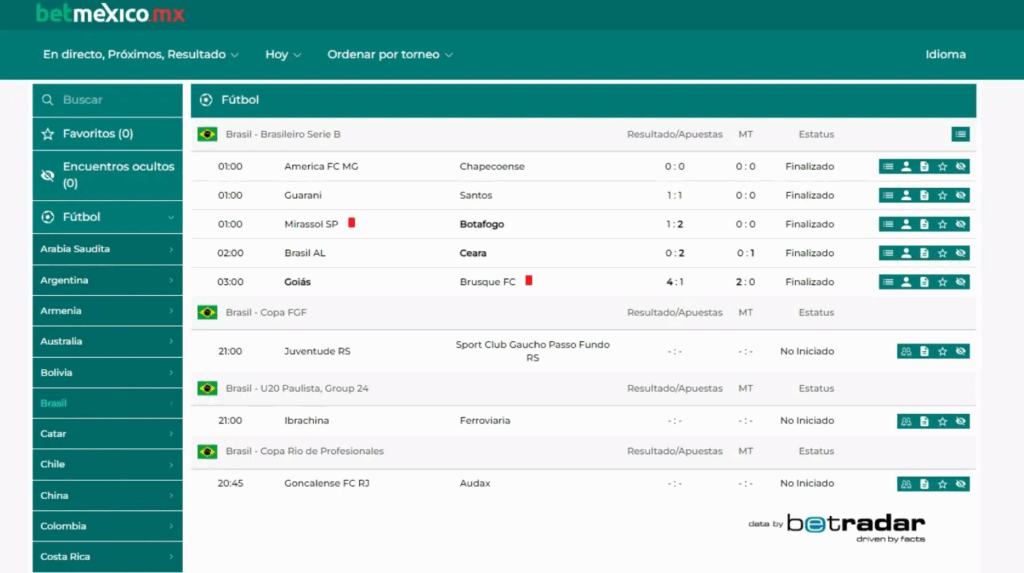Open Favoritos (0) list
This screenshot has width=1024, height=573.
(x=107, y=134)
